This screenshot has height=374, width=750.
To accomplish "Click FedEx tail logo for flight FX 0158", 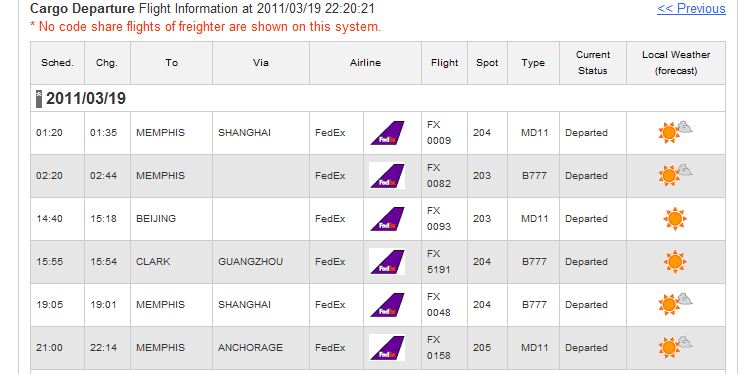I will click(387, 348).
